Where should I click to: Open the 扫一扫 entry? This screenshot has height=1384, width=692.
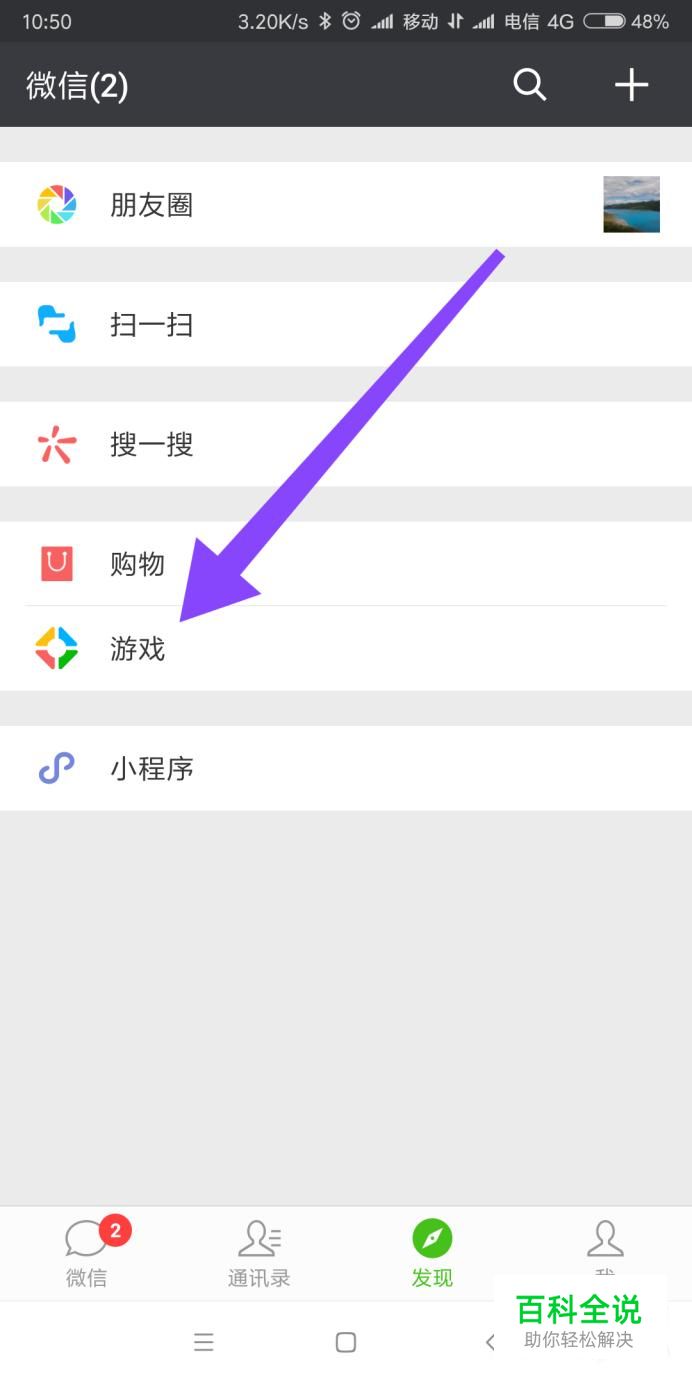tap(346, 324)
